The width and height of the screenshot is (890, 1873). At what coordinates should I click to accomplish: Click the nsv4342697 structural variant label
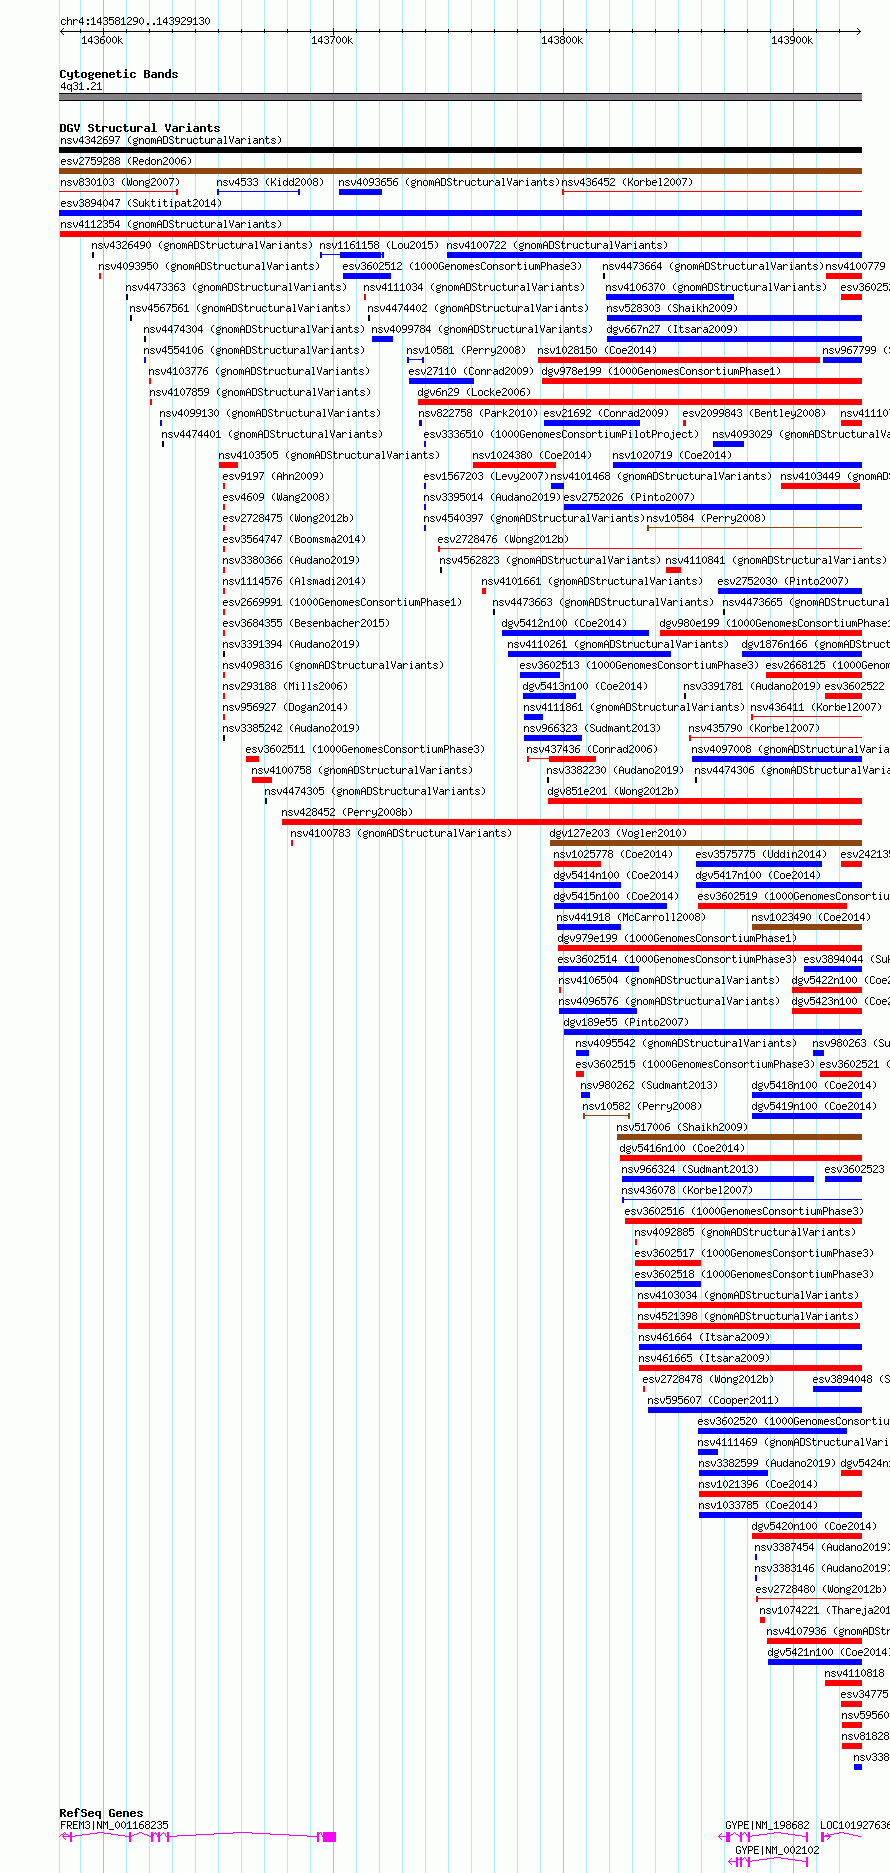pos(171,140)
